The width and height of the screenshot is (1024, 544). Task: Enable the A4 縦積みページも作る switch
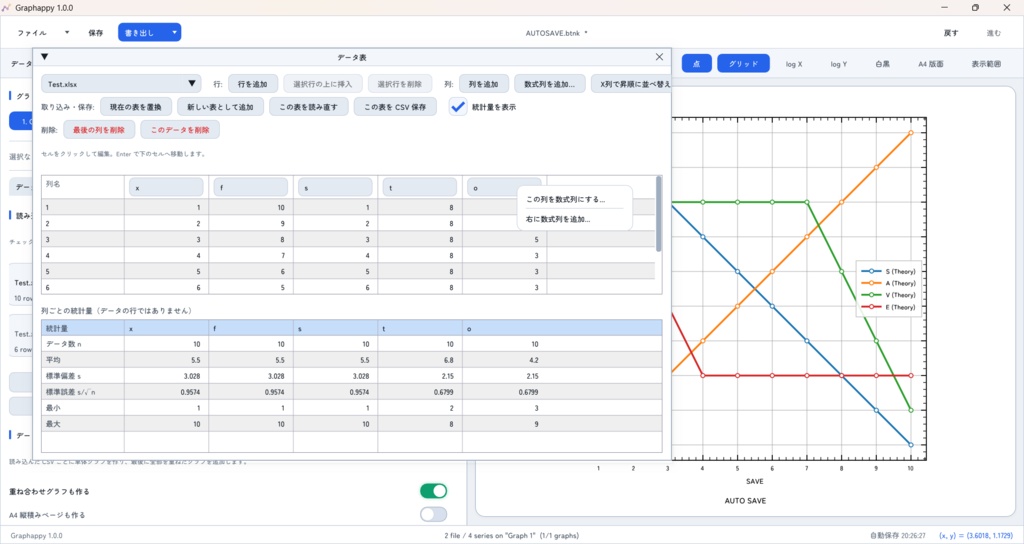coord(434,514)
